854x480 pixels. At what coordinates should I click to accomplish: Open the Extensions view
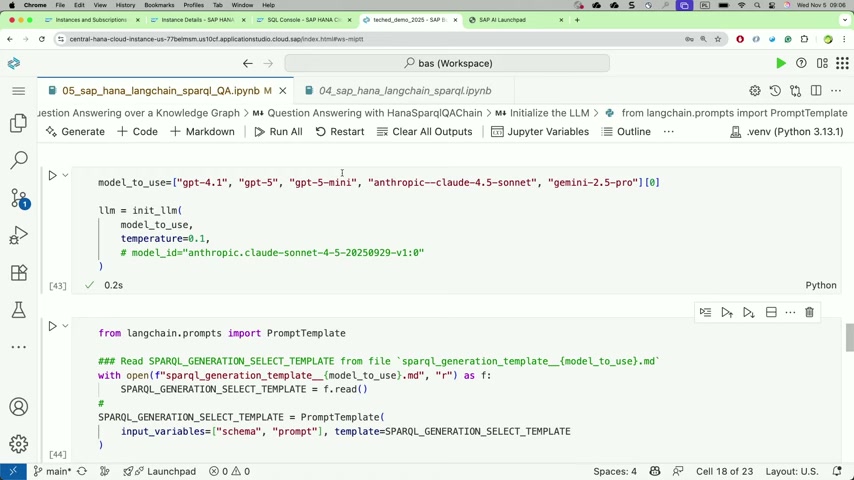19,272
